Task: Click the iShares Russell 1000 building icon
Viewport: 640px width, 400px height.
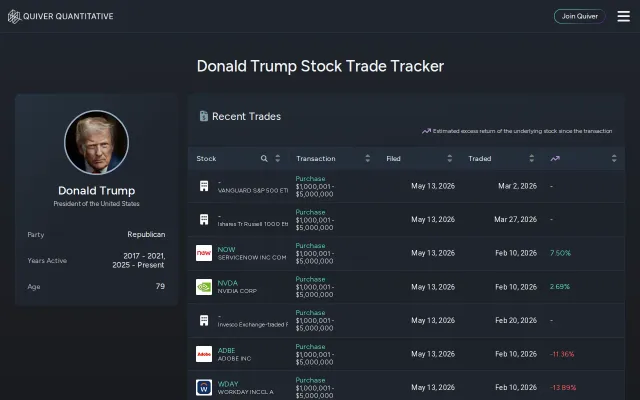Action: [x=204, y=220]
